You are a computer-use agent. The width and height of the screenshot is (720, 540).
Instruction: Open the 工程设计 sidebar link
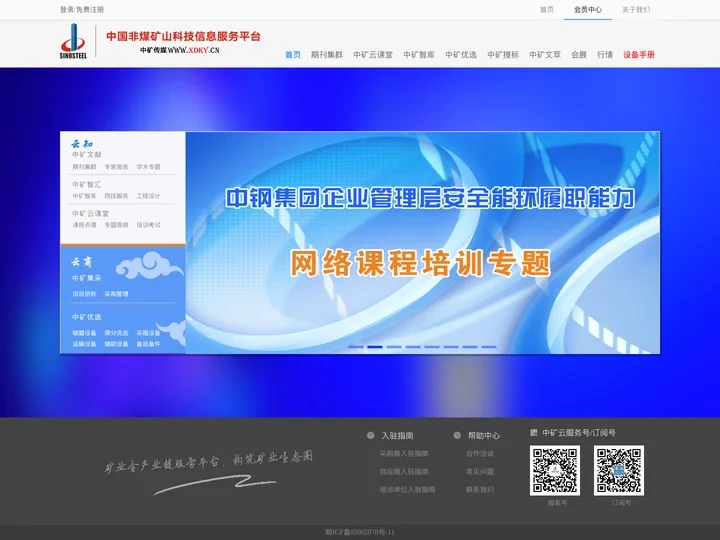(148, 196)
